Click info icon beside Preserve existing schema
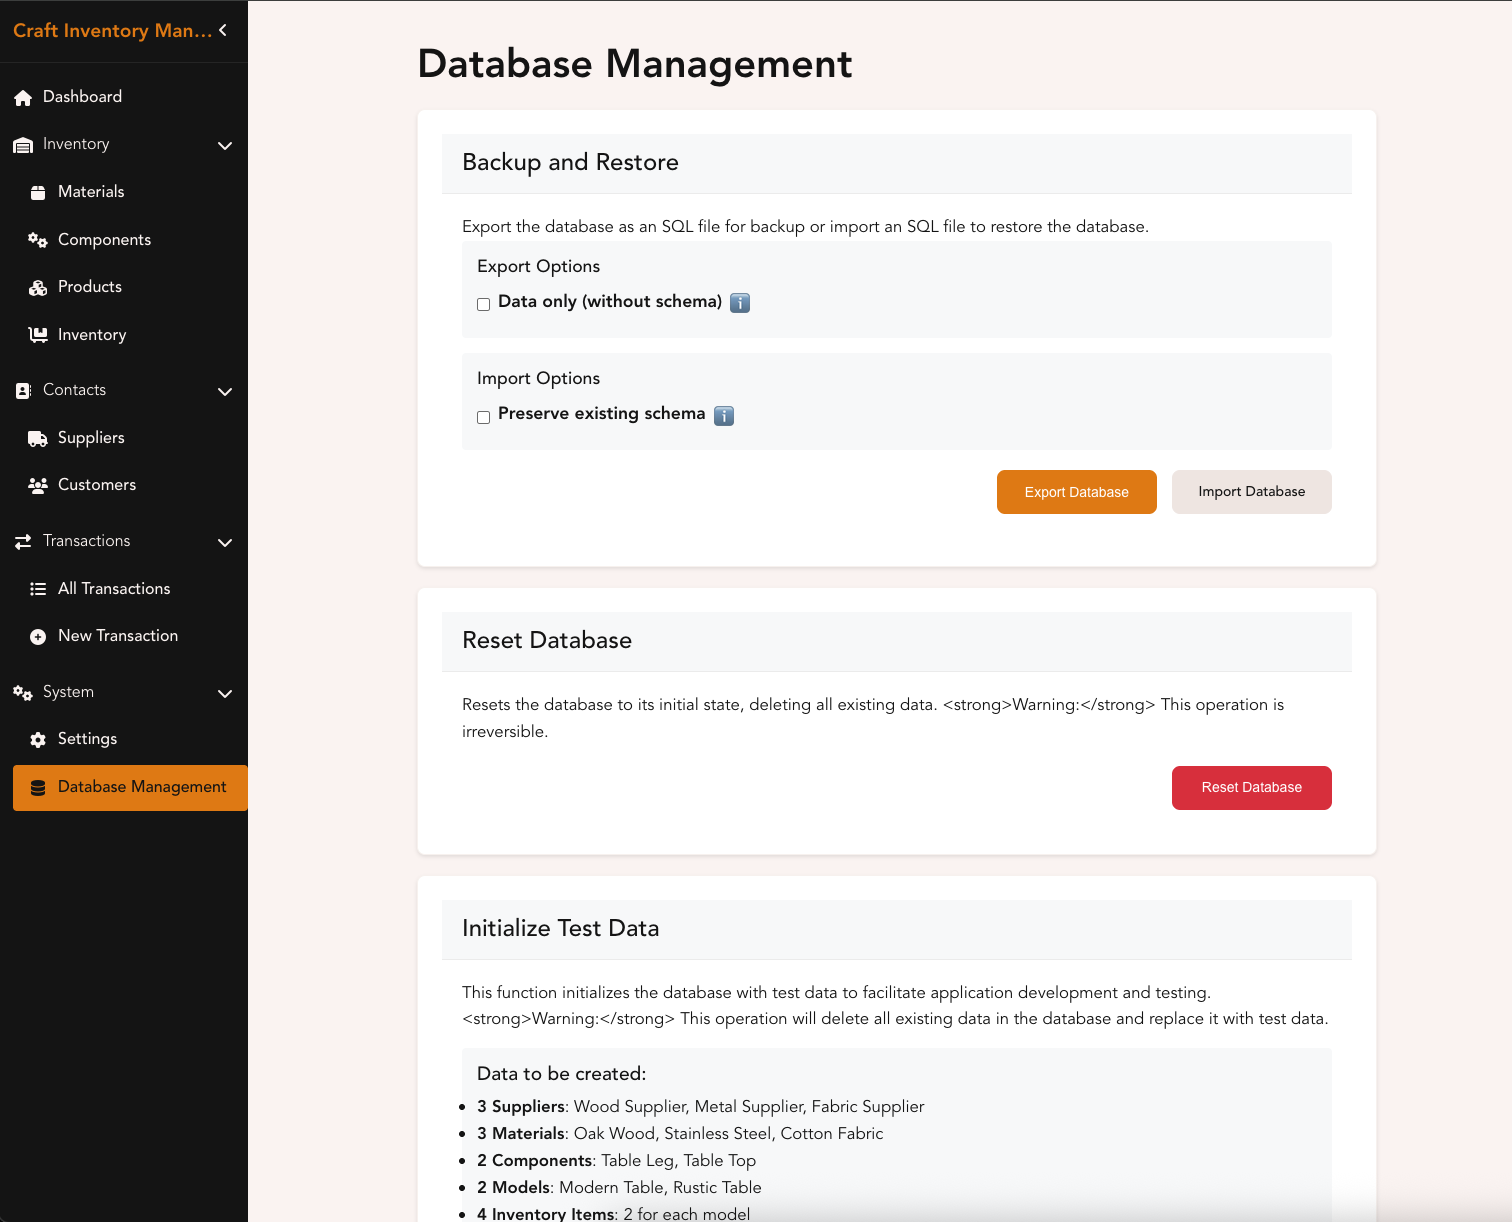The height and width of the screenshot is (1222, 1512). point(724,416)
